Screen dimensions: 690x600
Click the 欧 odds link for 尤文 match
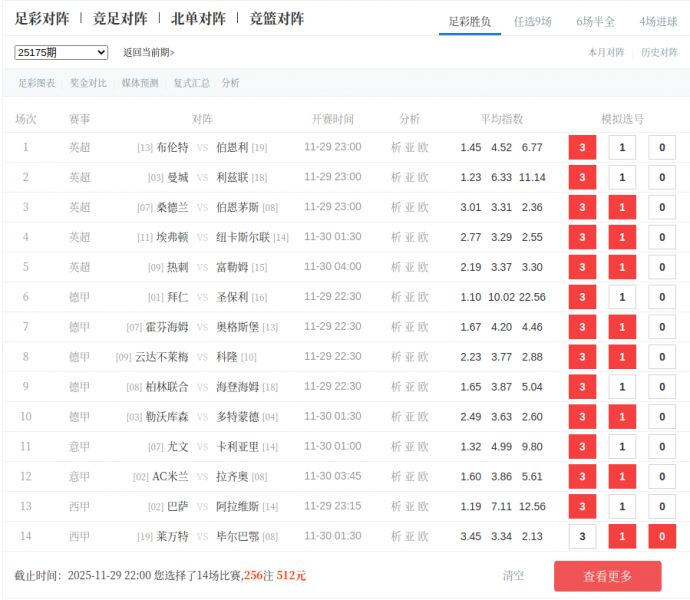click(x=423, y=447)
